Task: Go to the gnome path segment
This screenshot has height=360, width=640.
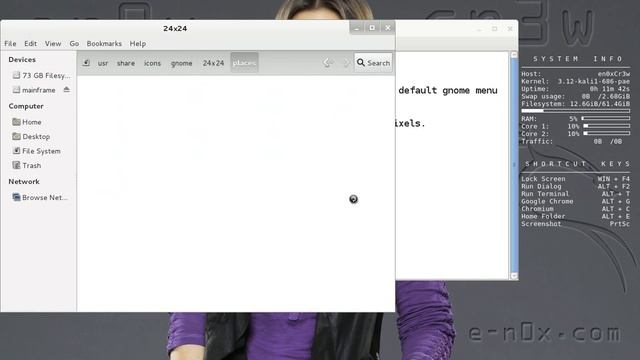Action: click(181, 63)
